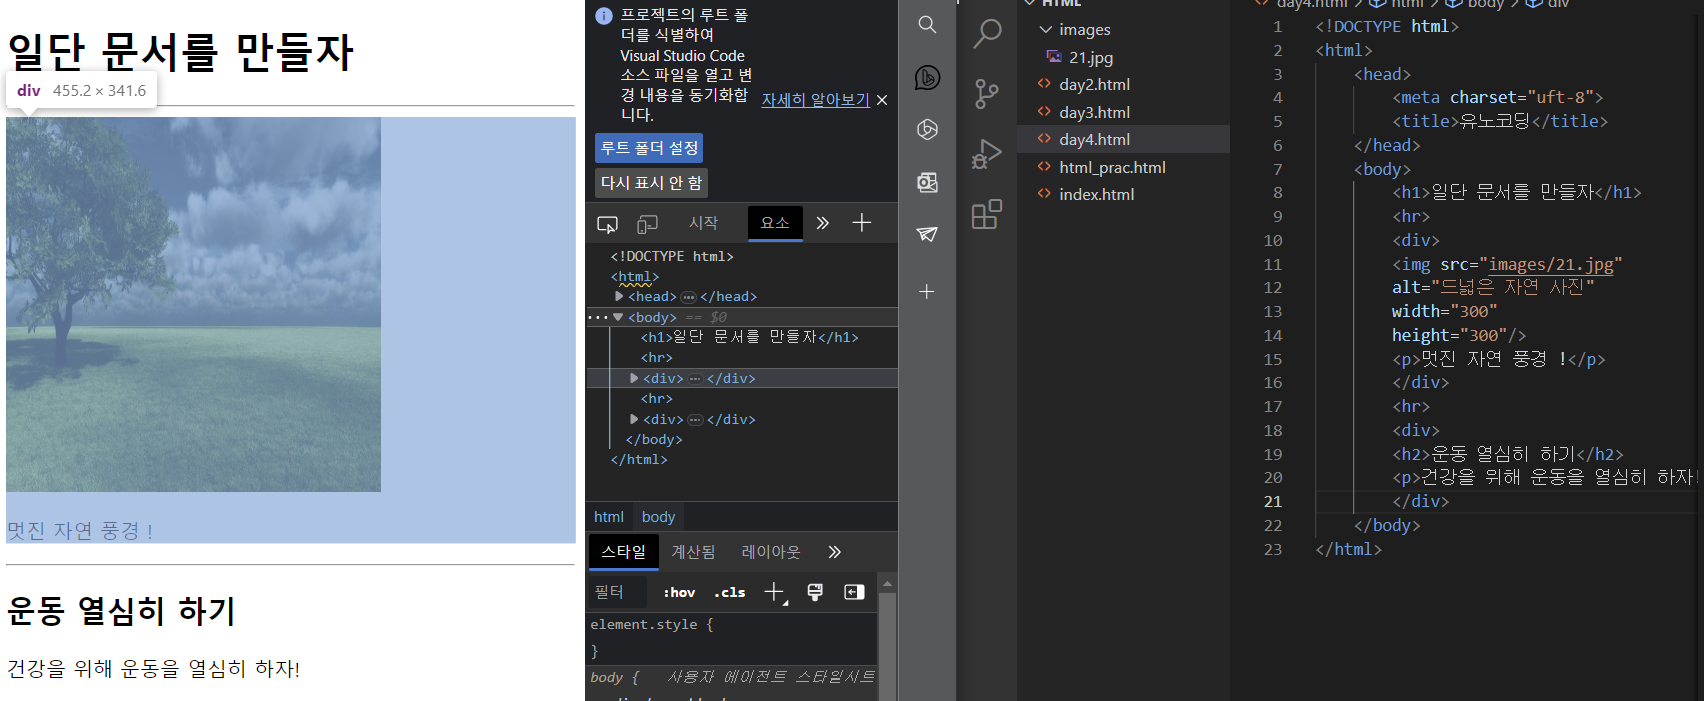
Task: Dismiss the root folder info notification
Action: pos(882,100)
